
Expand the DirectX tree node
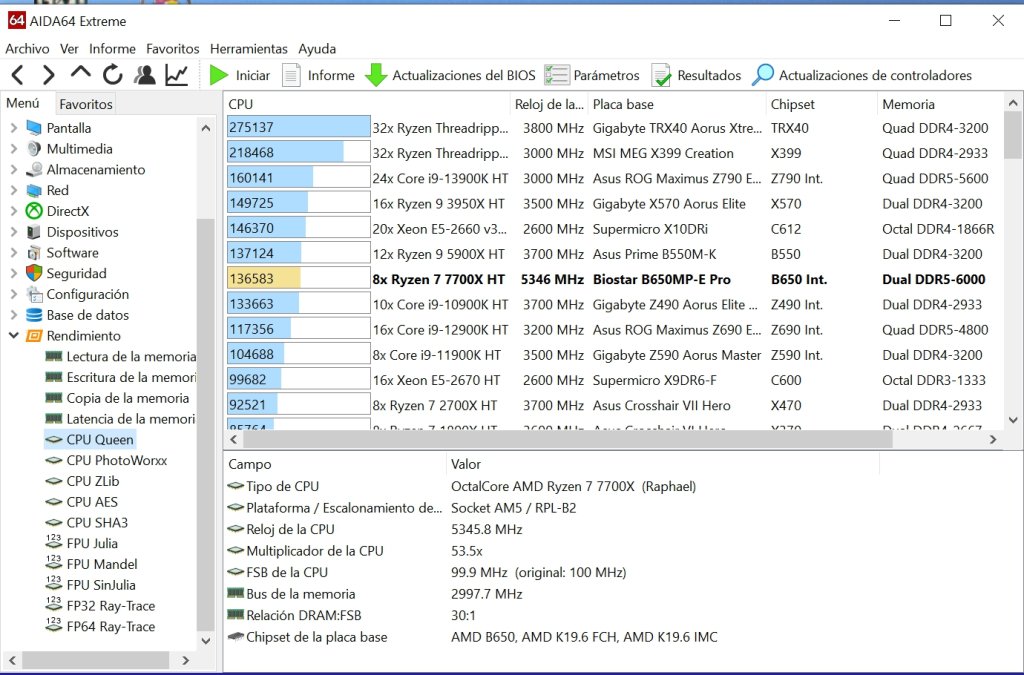pos(14,211)
